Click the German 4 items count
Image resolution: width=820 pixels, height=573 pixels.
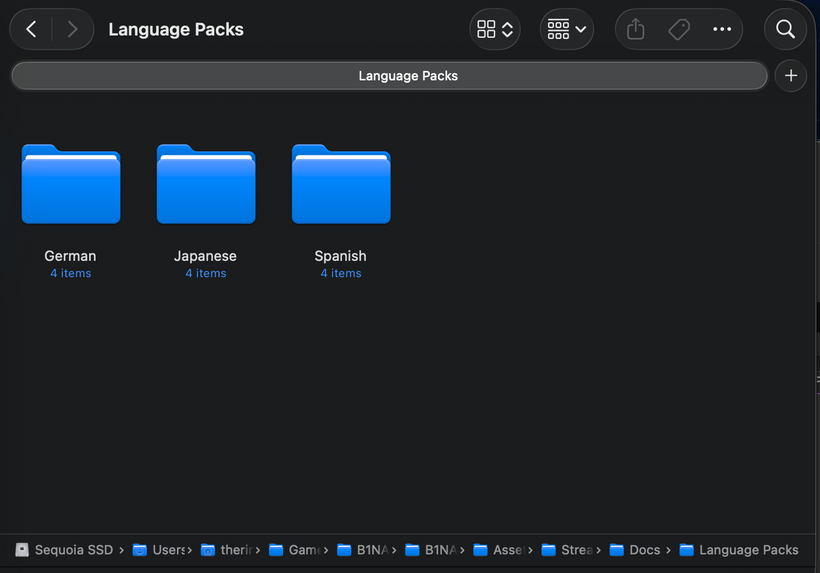[71, 274]
